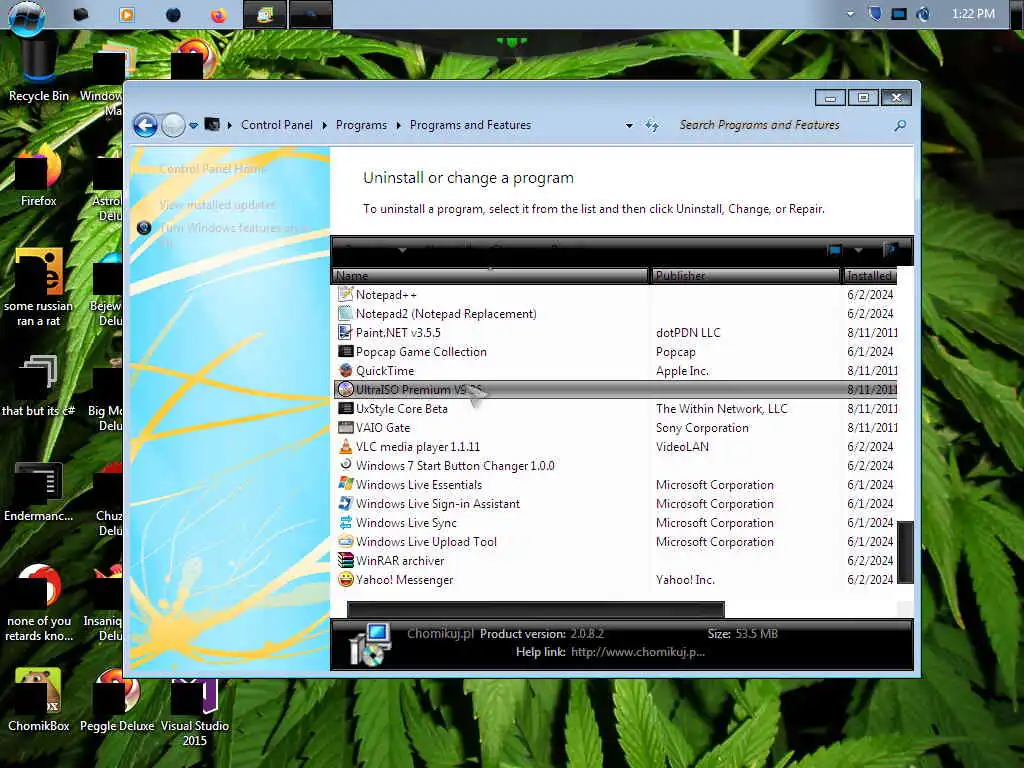Open the chomikuj help link in details pane
The image size is (1024, 768).
pos(637,652)
